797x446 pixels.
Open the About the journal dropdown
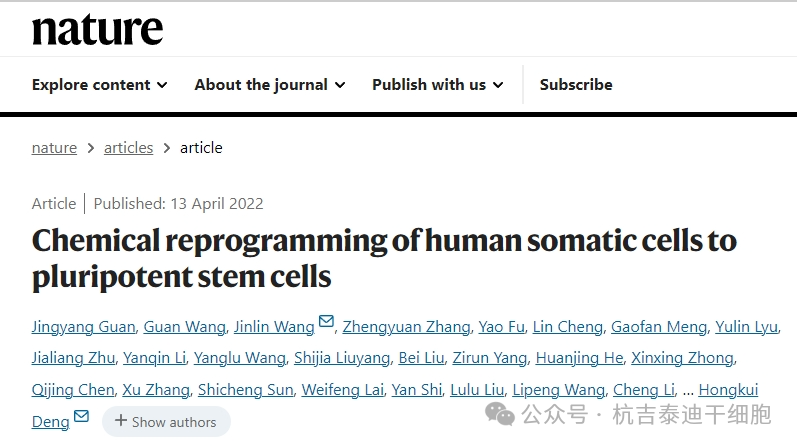269,85
